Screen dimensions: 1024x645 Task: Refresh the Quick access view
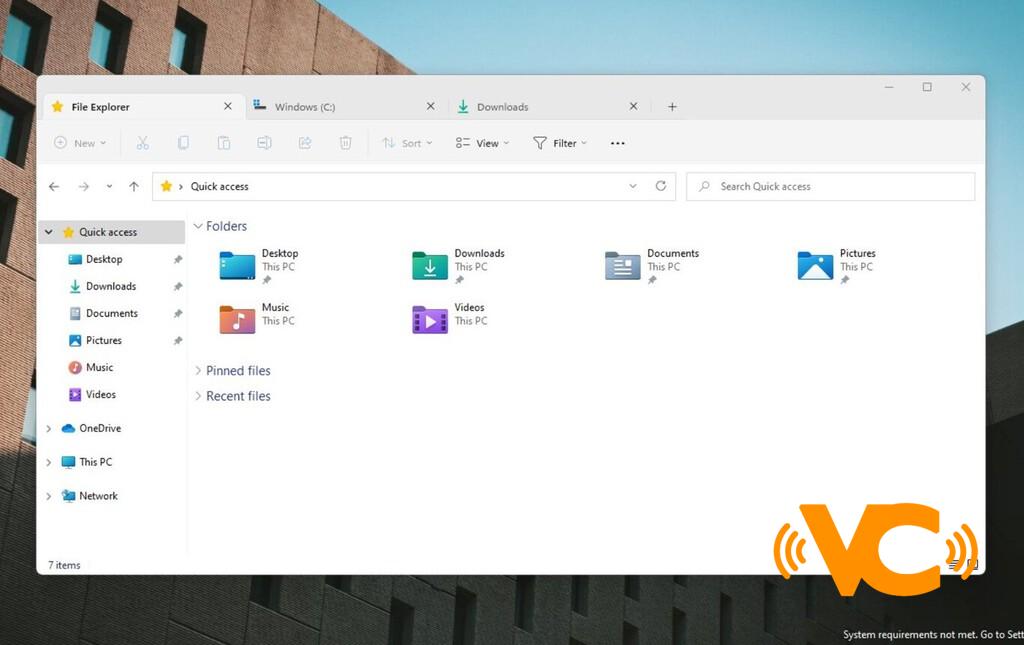(x=660, y=186)
